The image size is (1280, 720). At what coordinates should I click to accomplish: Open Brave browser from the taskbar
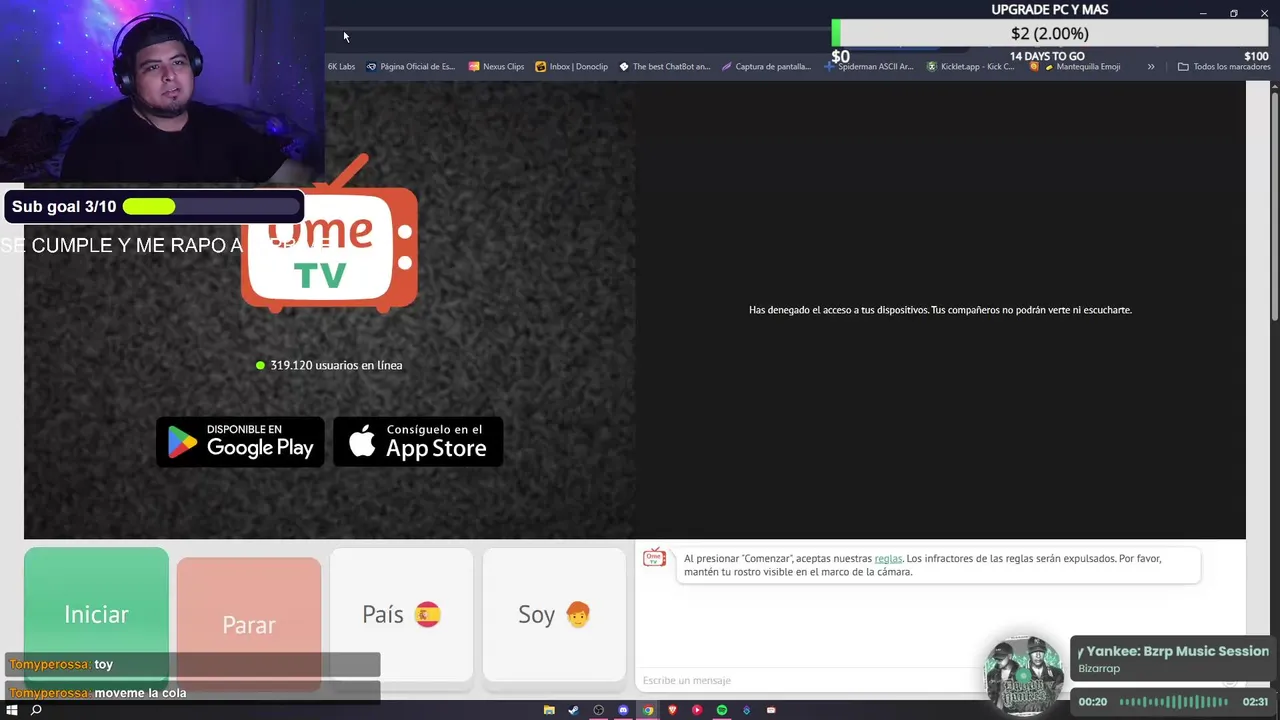pos(672,710)
